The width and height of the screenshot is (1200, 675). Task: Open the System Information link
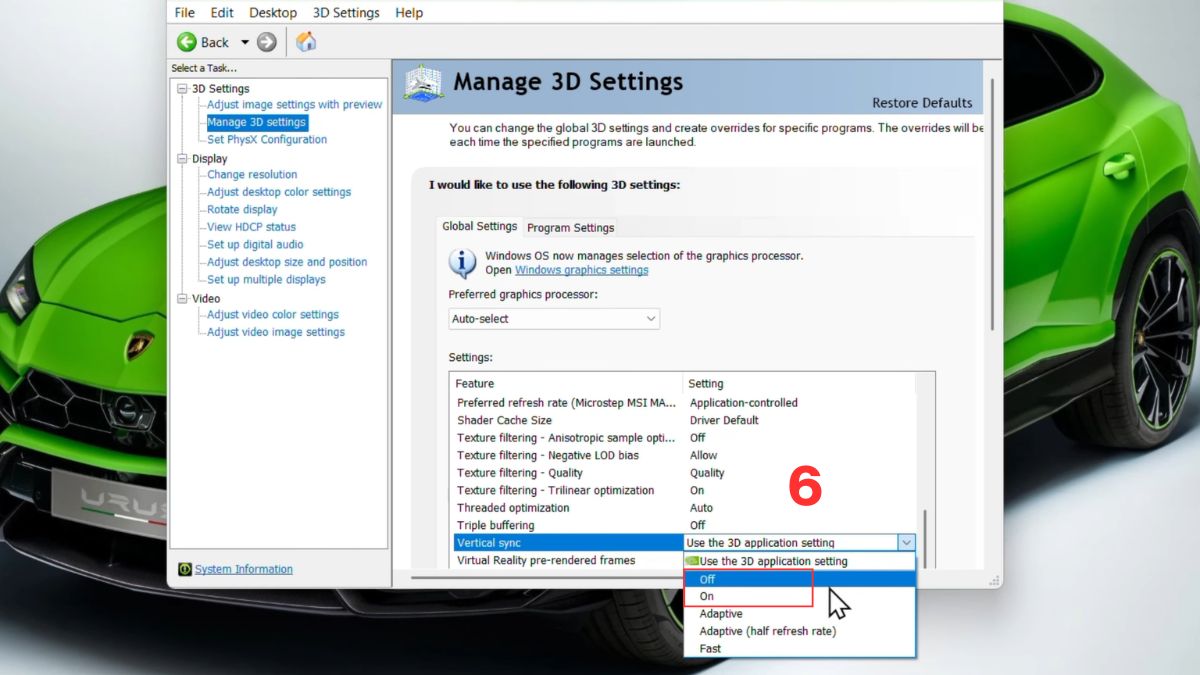point(243,568)
